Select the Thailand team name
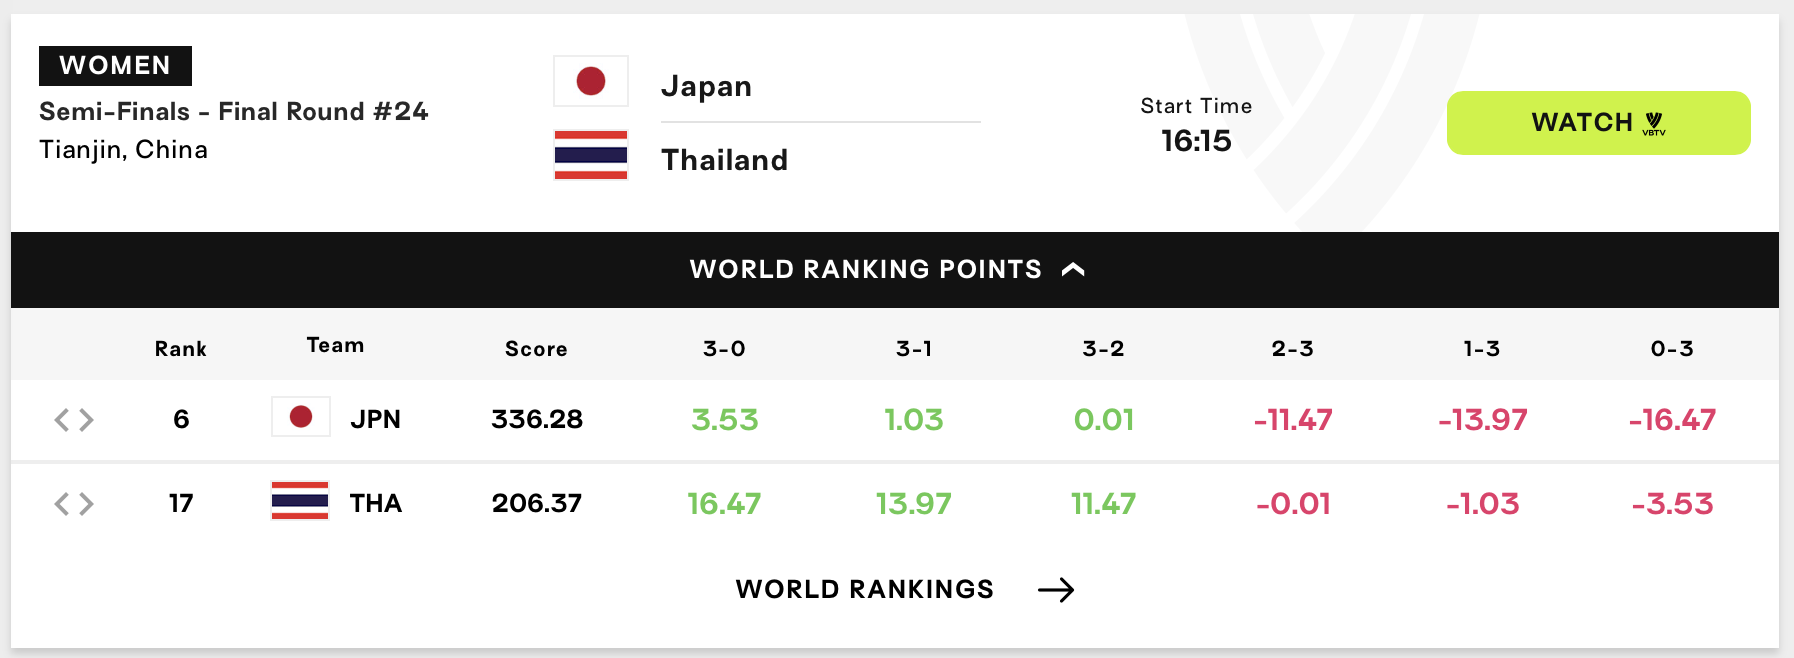The image size is (1794, 658). point(725,160)
